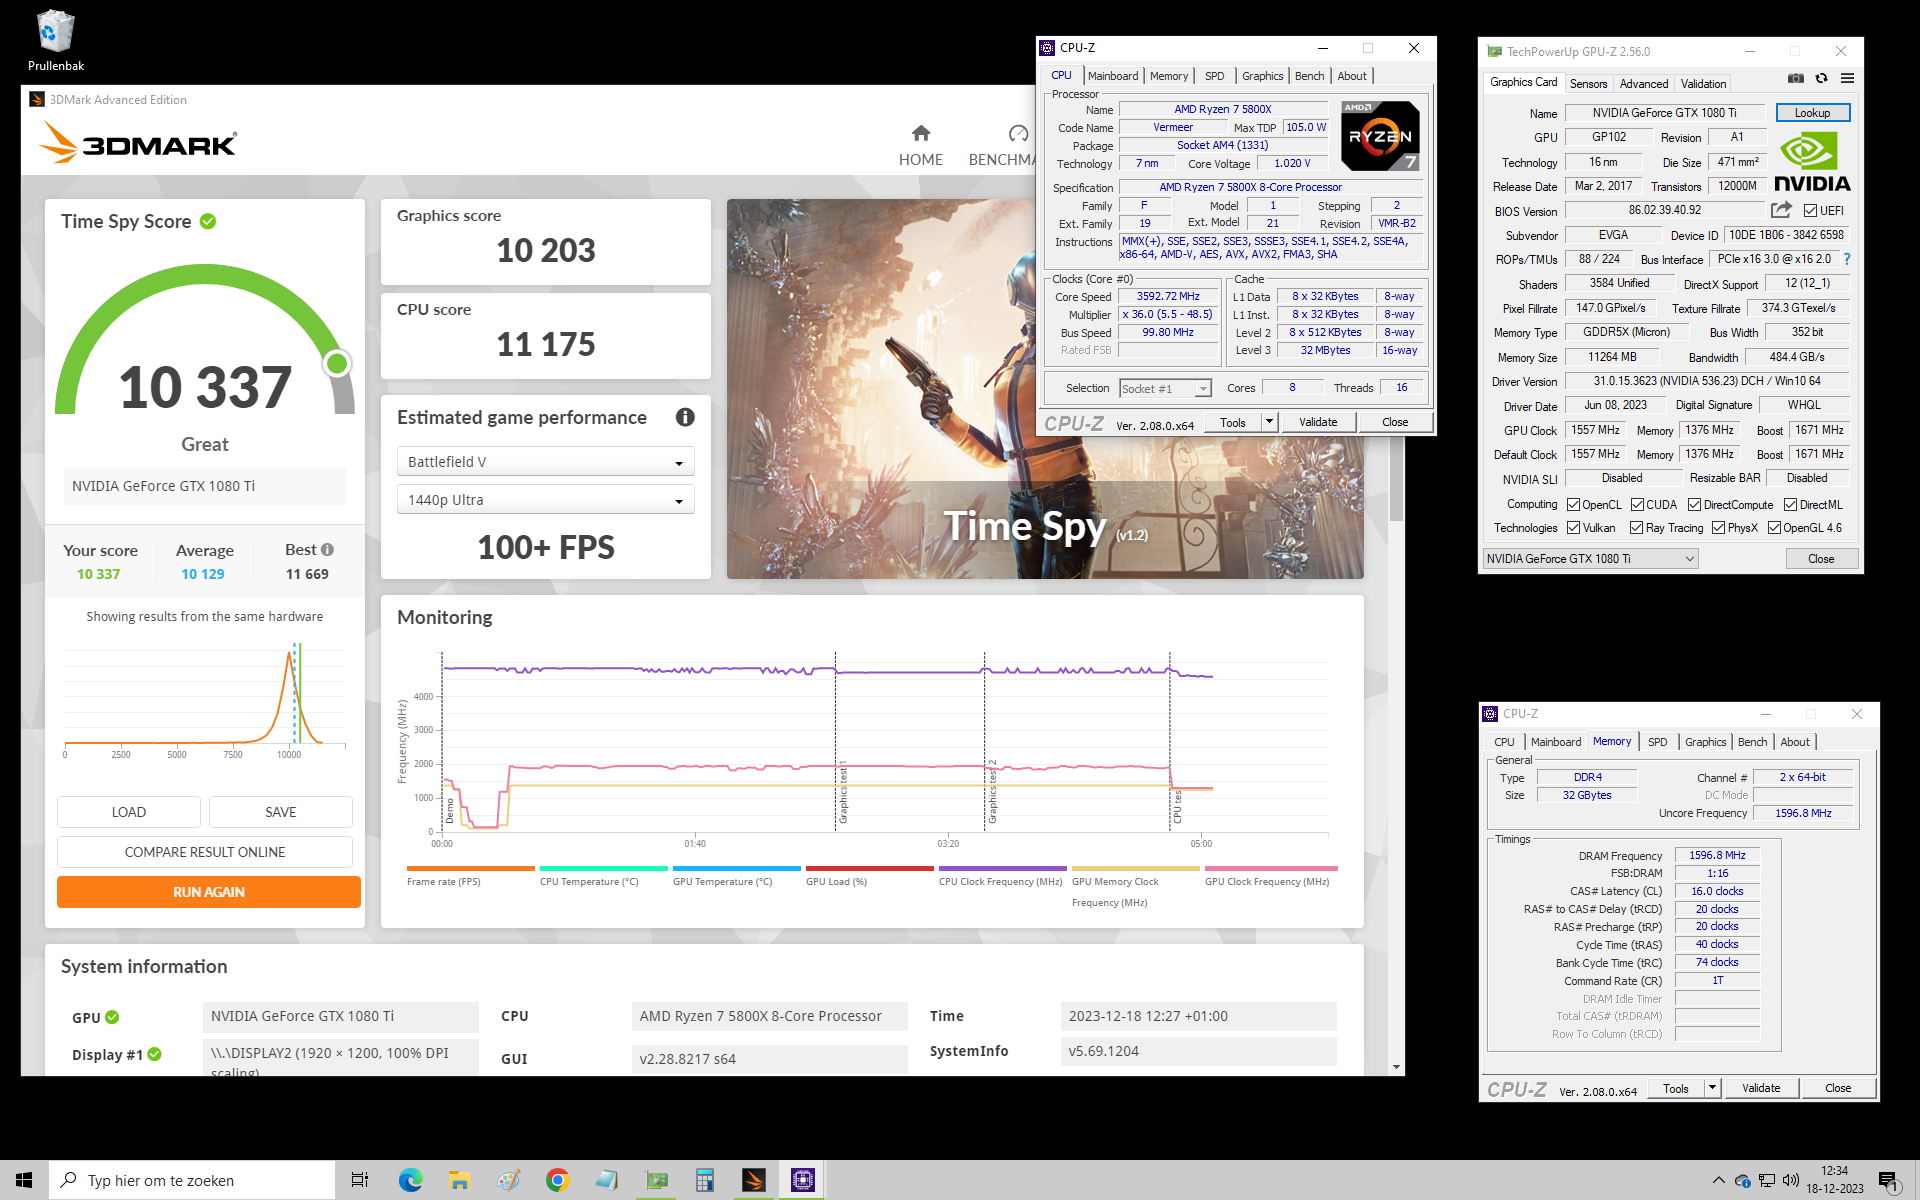This screenshot has height=1200, width=1920.
Task: Switch to 3DMark taskbar icon
Action: (754, 1180)
